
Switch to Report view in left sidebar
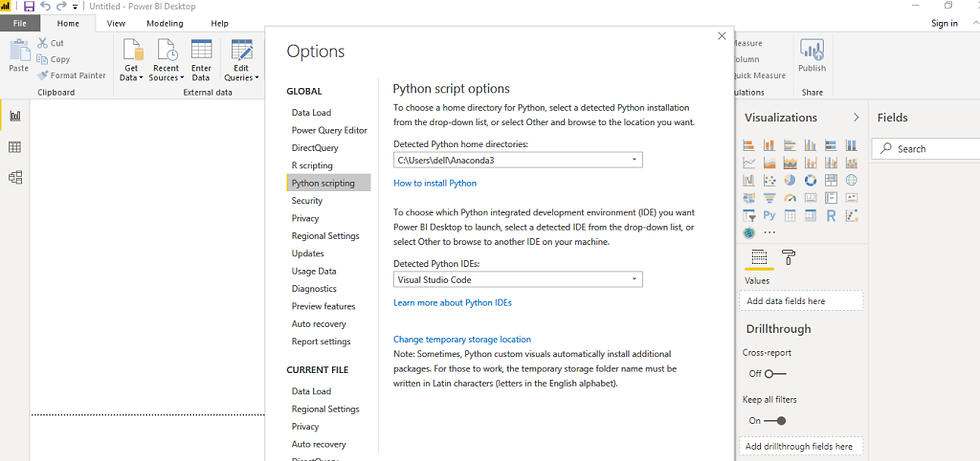(x=15, y=116)
